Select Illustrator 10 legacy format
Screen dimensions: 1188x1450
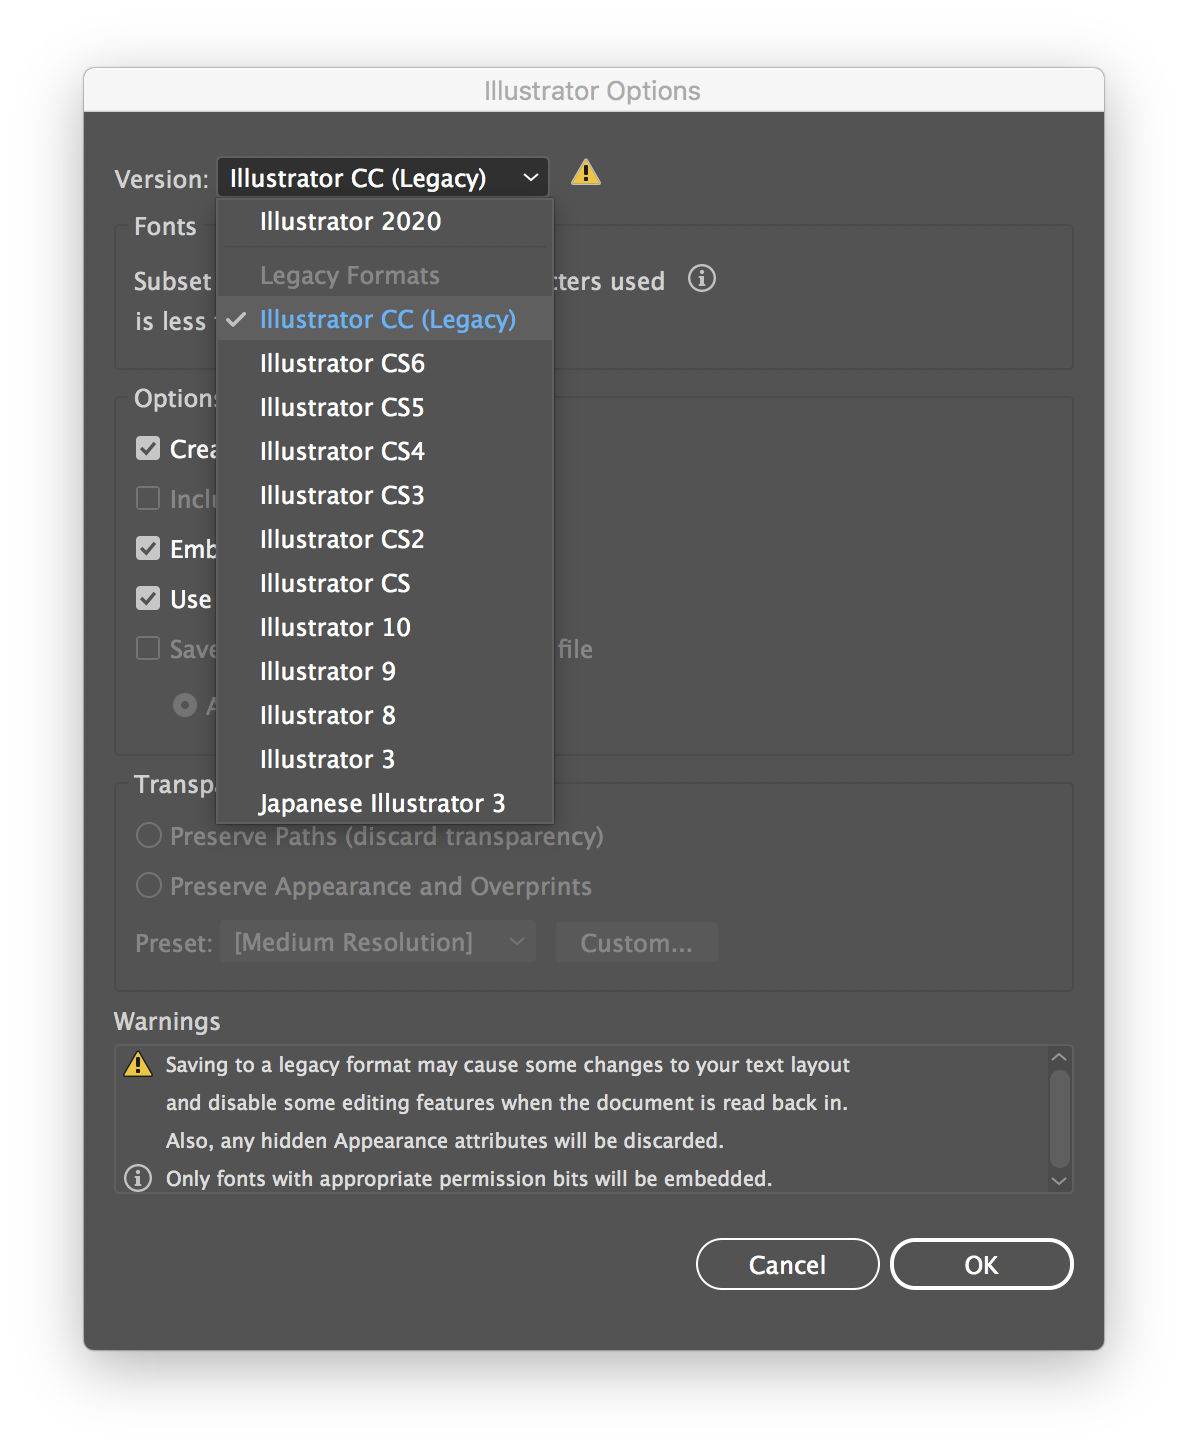point(335,627)
